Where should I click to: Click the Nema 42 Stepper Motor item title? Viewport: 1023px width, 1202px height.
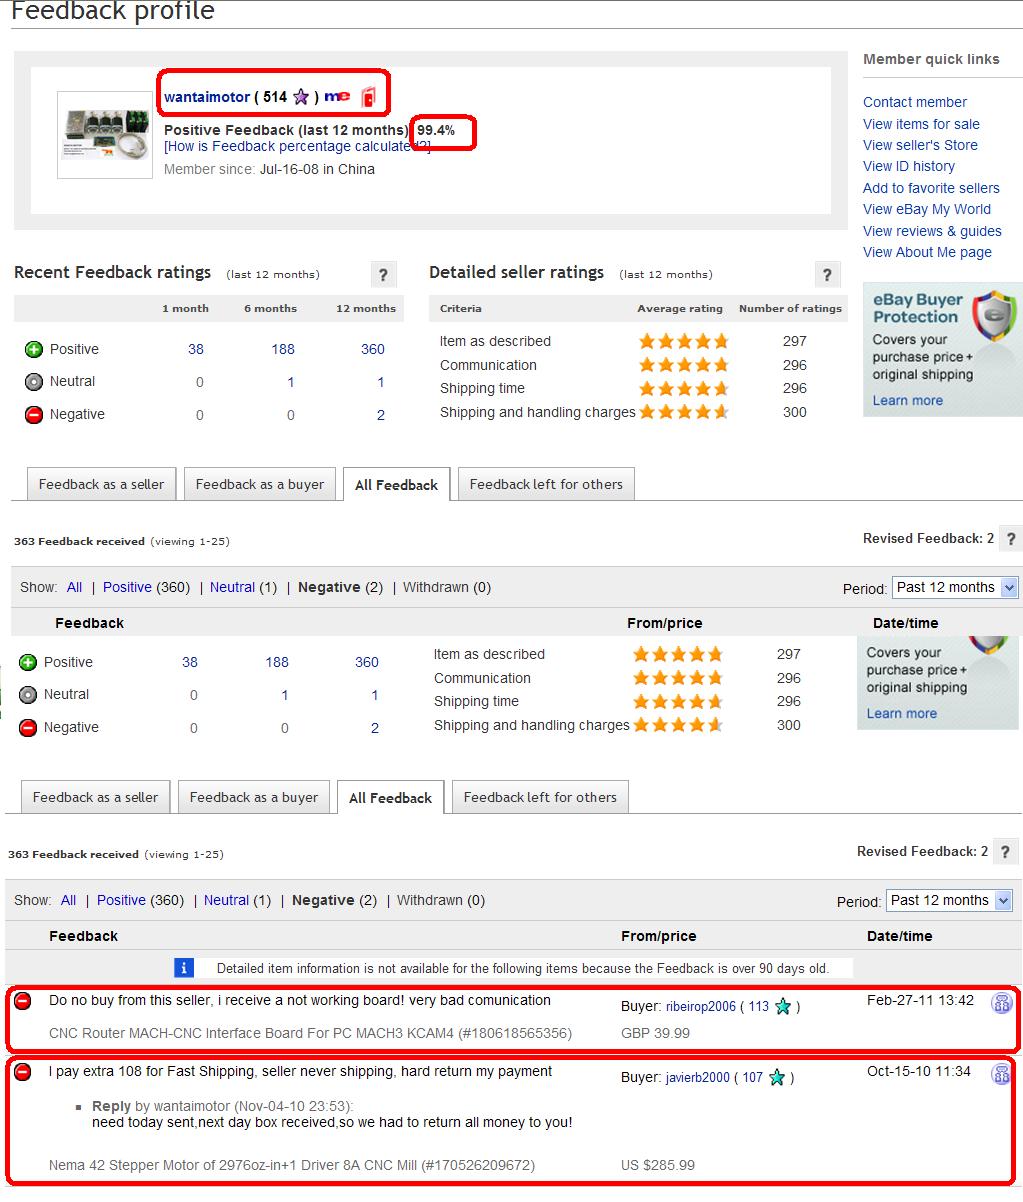pyautogui.click(x=292, y=1165)
